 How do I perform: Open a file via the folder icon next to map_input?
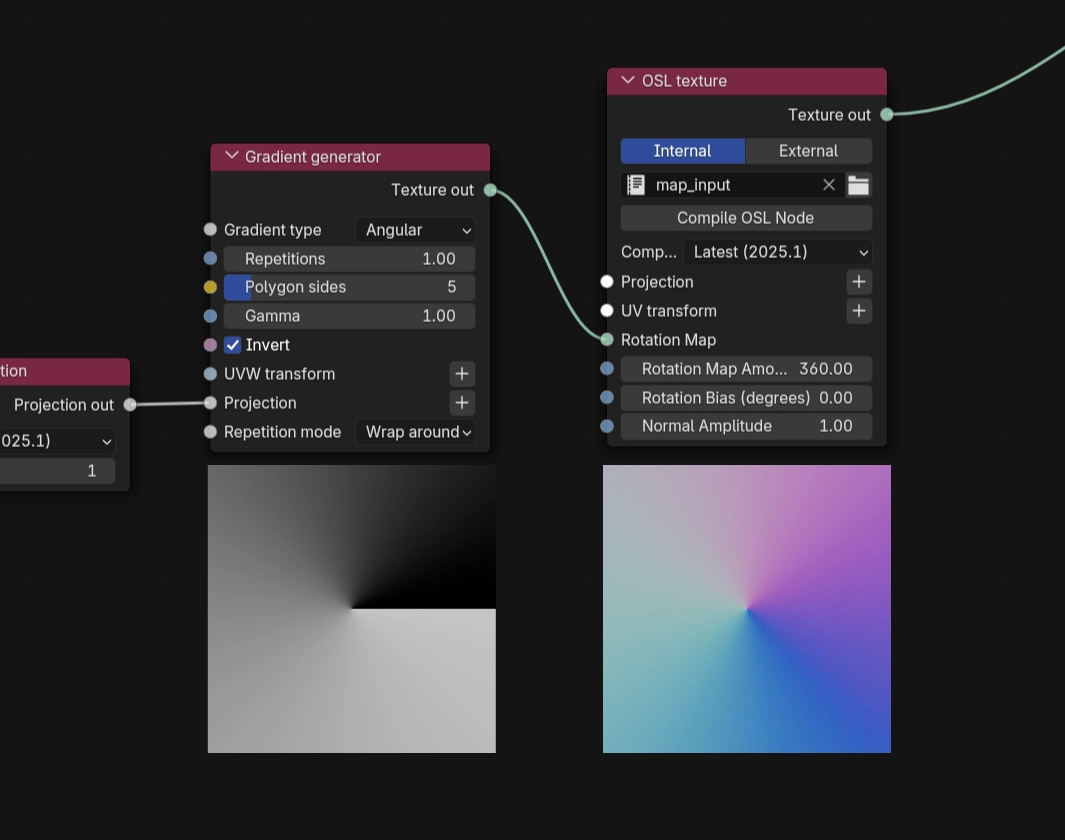click(x=858, y=184)
